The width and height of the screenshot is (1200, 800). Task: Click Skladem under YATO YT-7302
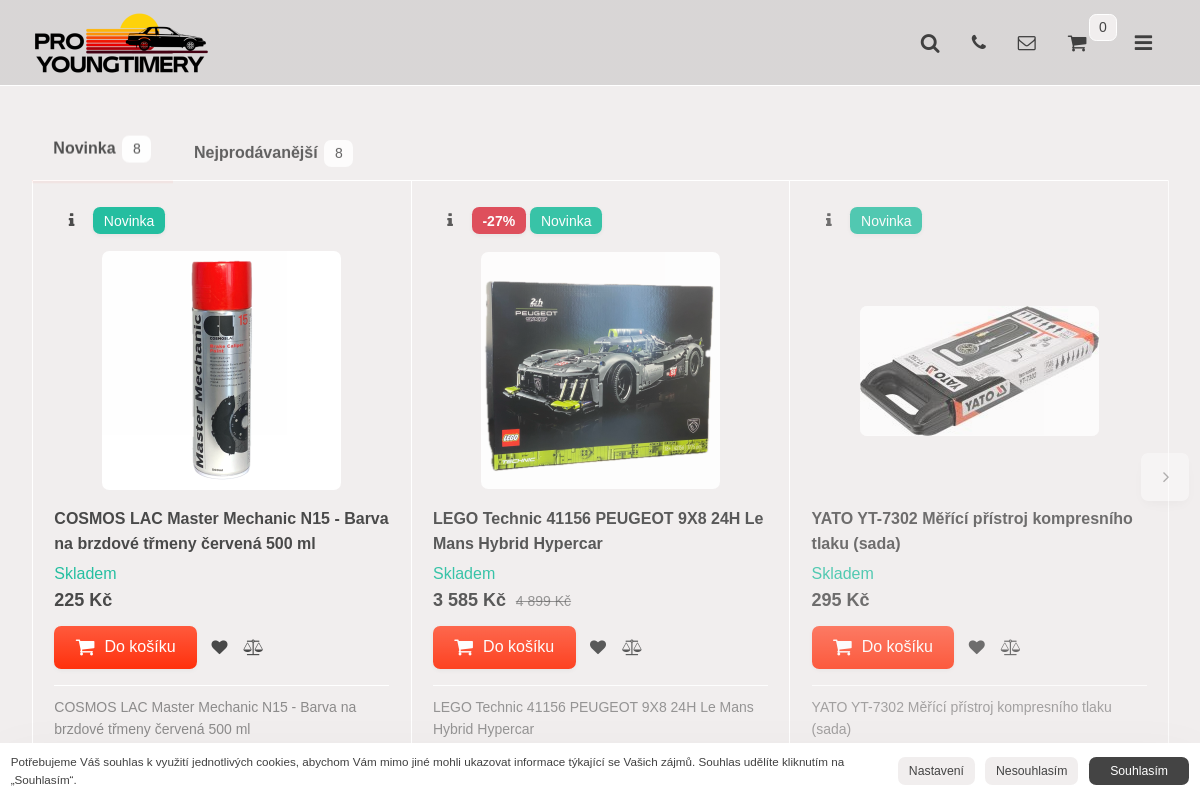point(843,574)
